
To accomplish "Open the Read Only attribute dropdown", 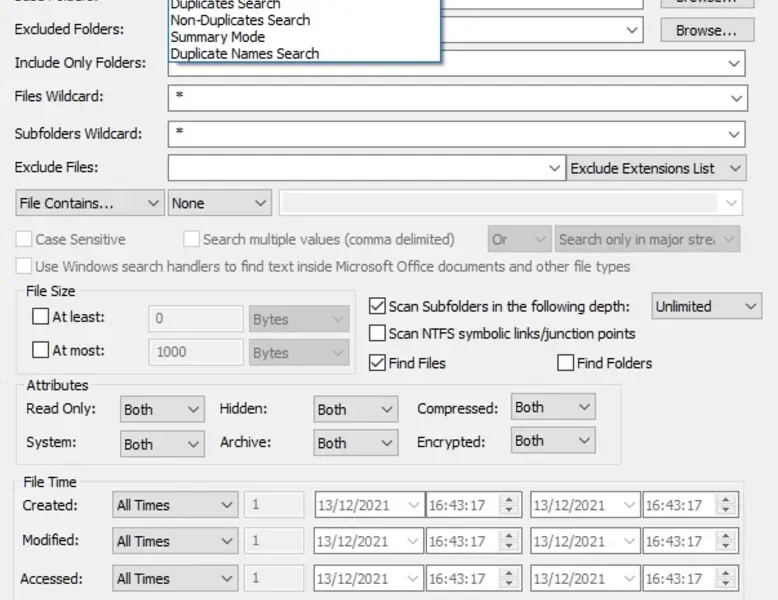I will point(162,409).
